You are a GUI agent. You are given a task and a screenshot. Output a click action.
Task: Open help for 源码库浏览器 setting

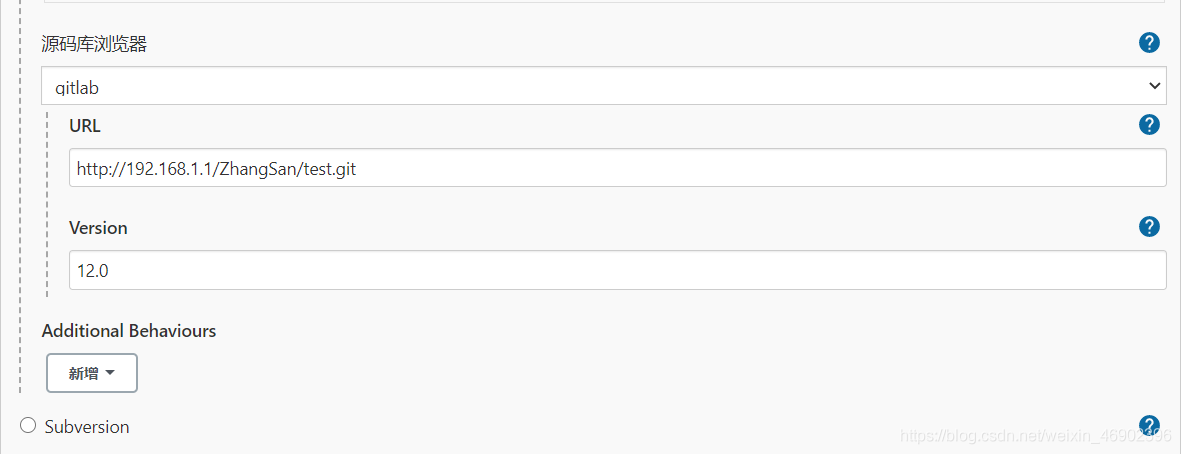[x=1149, y=42]
